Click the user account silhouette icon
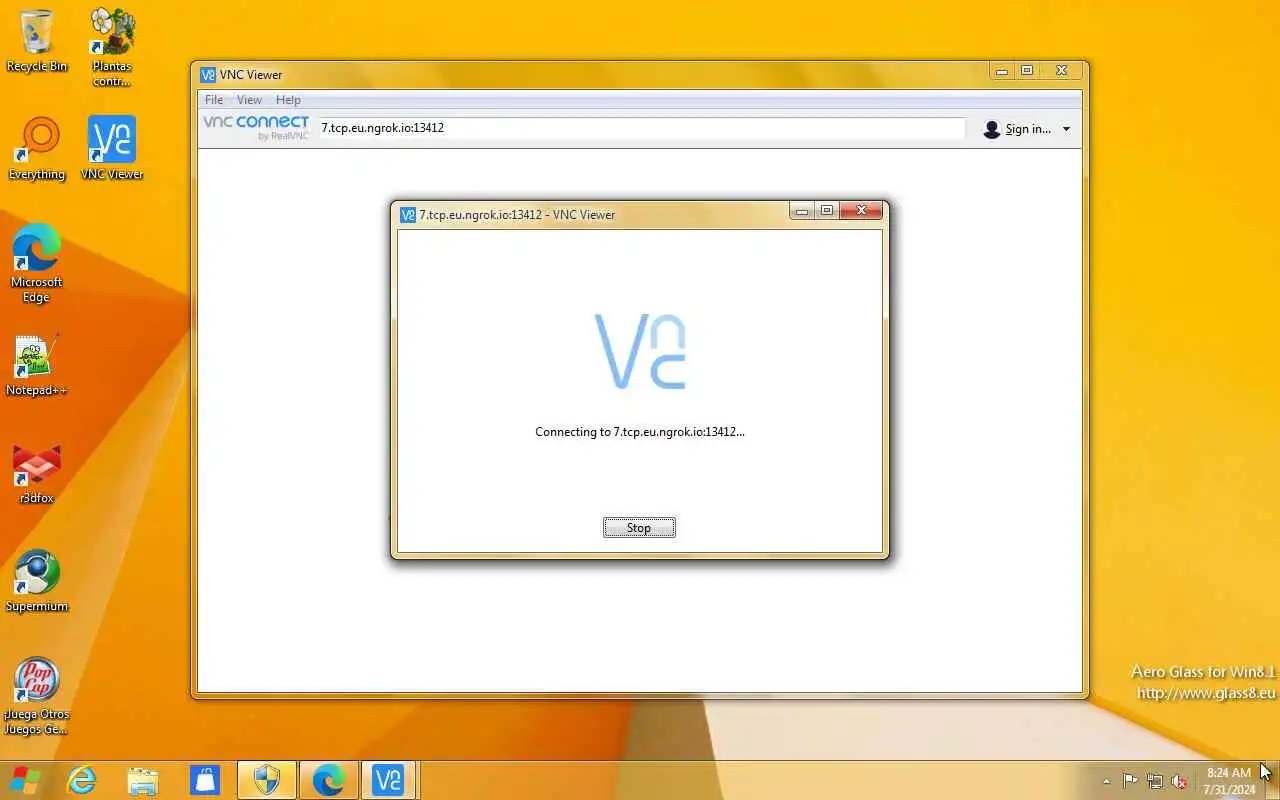Image resolution: width=1280 pixels, height=800 pixels. tap(992, 129)
